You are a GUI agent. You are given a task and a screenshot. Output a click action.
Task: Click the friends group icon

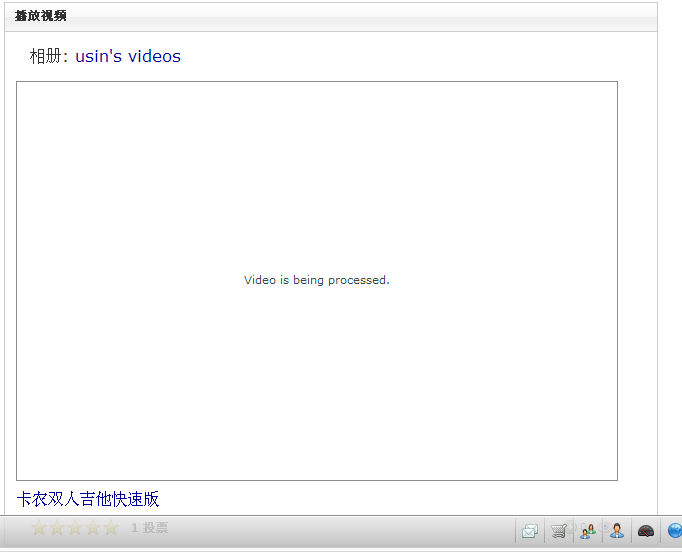588,531
